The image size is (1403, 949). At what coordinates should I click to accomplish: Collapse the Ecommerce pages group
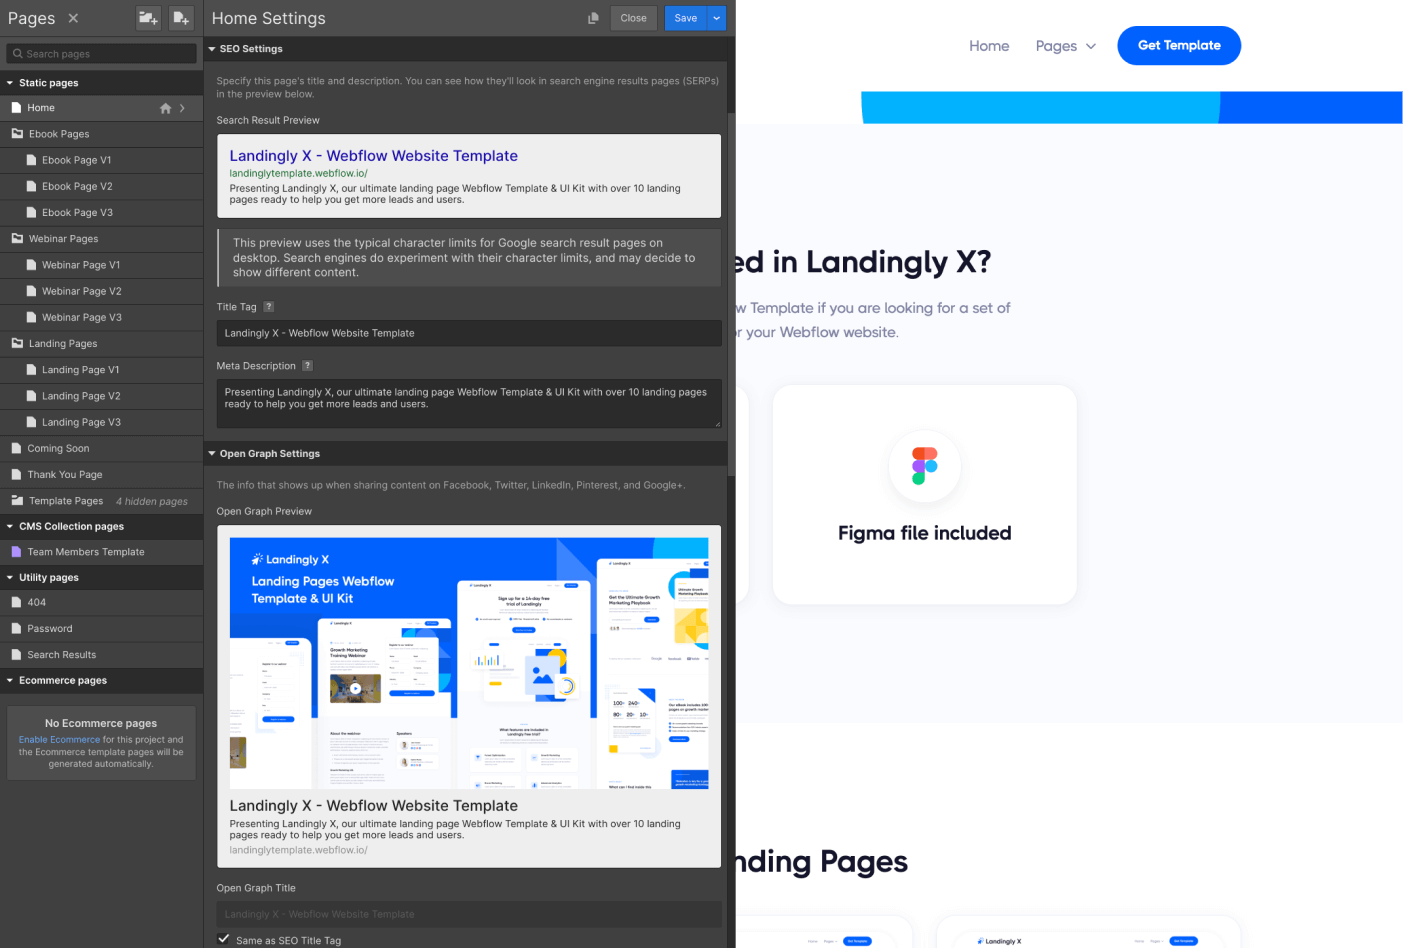click(10, 681)
